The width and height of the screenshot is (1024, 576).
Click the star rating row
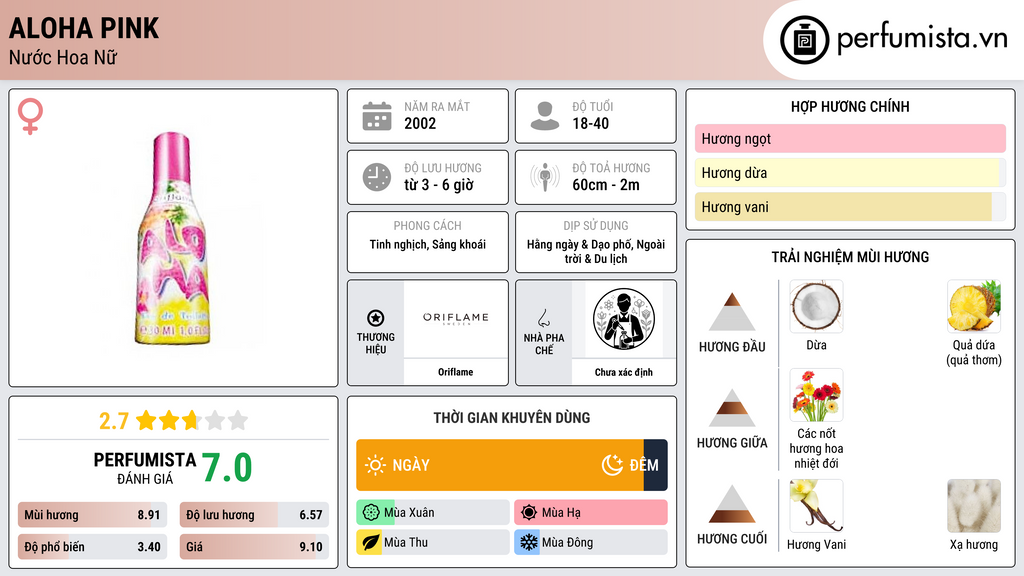click(192, 420)
